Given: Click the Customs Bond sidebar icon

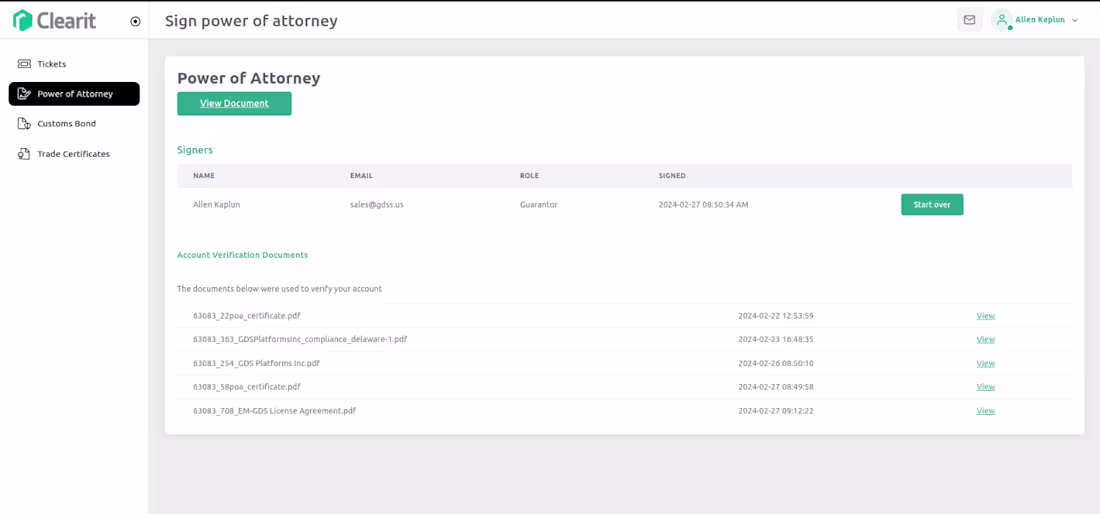Looking at the screenshot, I should [x=24, y=124].
